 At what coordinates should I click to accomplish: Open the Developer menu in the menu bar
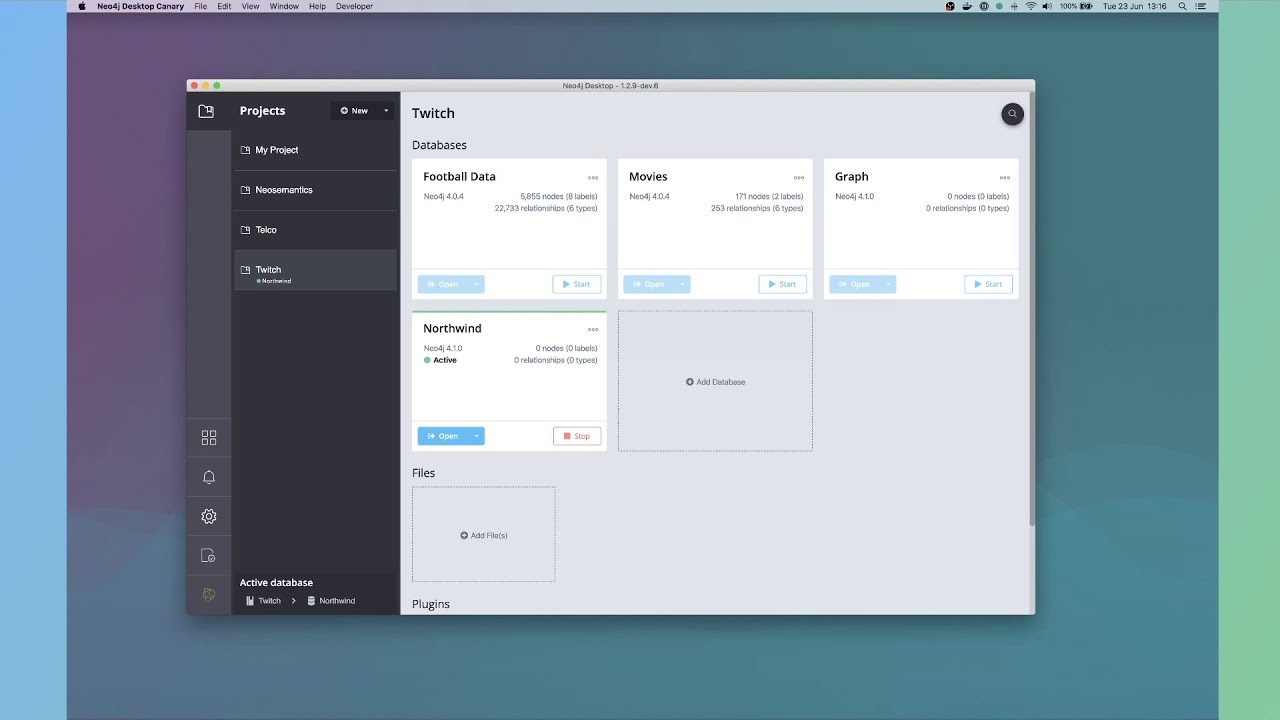click(x=354, y=6)
